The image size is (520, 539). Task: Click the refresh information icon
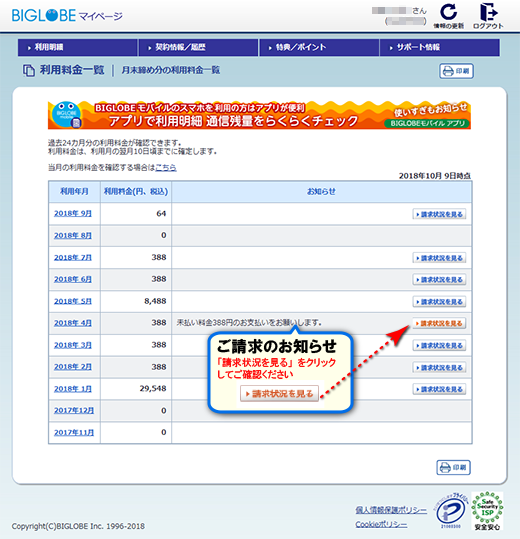click(x=448, y=12)
